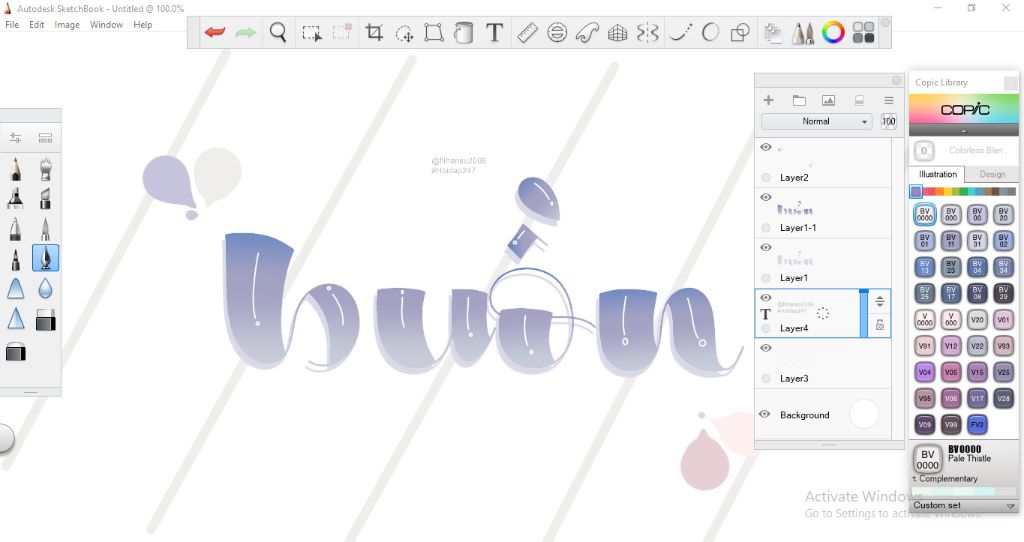1024x542 pixels.
Task: Open the Copic Library swatches icon
Action: [863, 32]
